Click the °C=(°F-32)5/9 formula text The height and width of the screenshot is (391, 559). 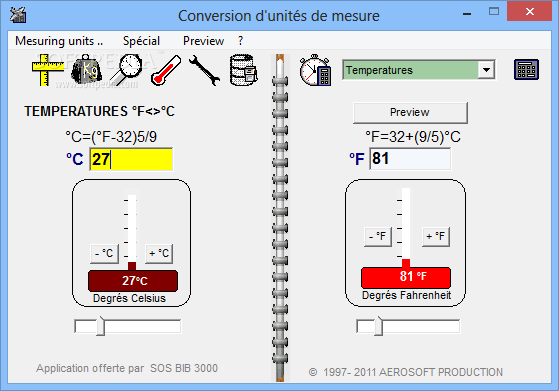point(111,137)
